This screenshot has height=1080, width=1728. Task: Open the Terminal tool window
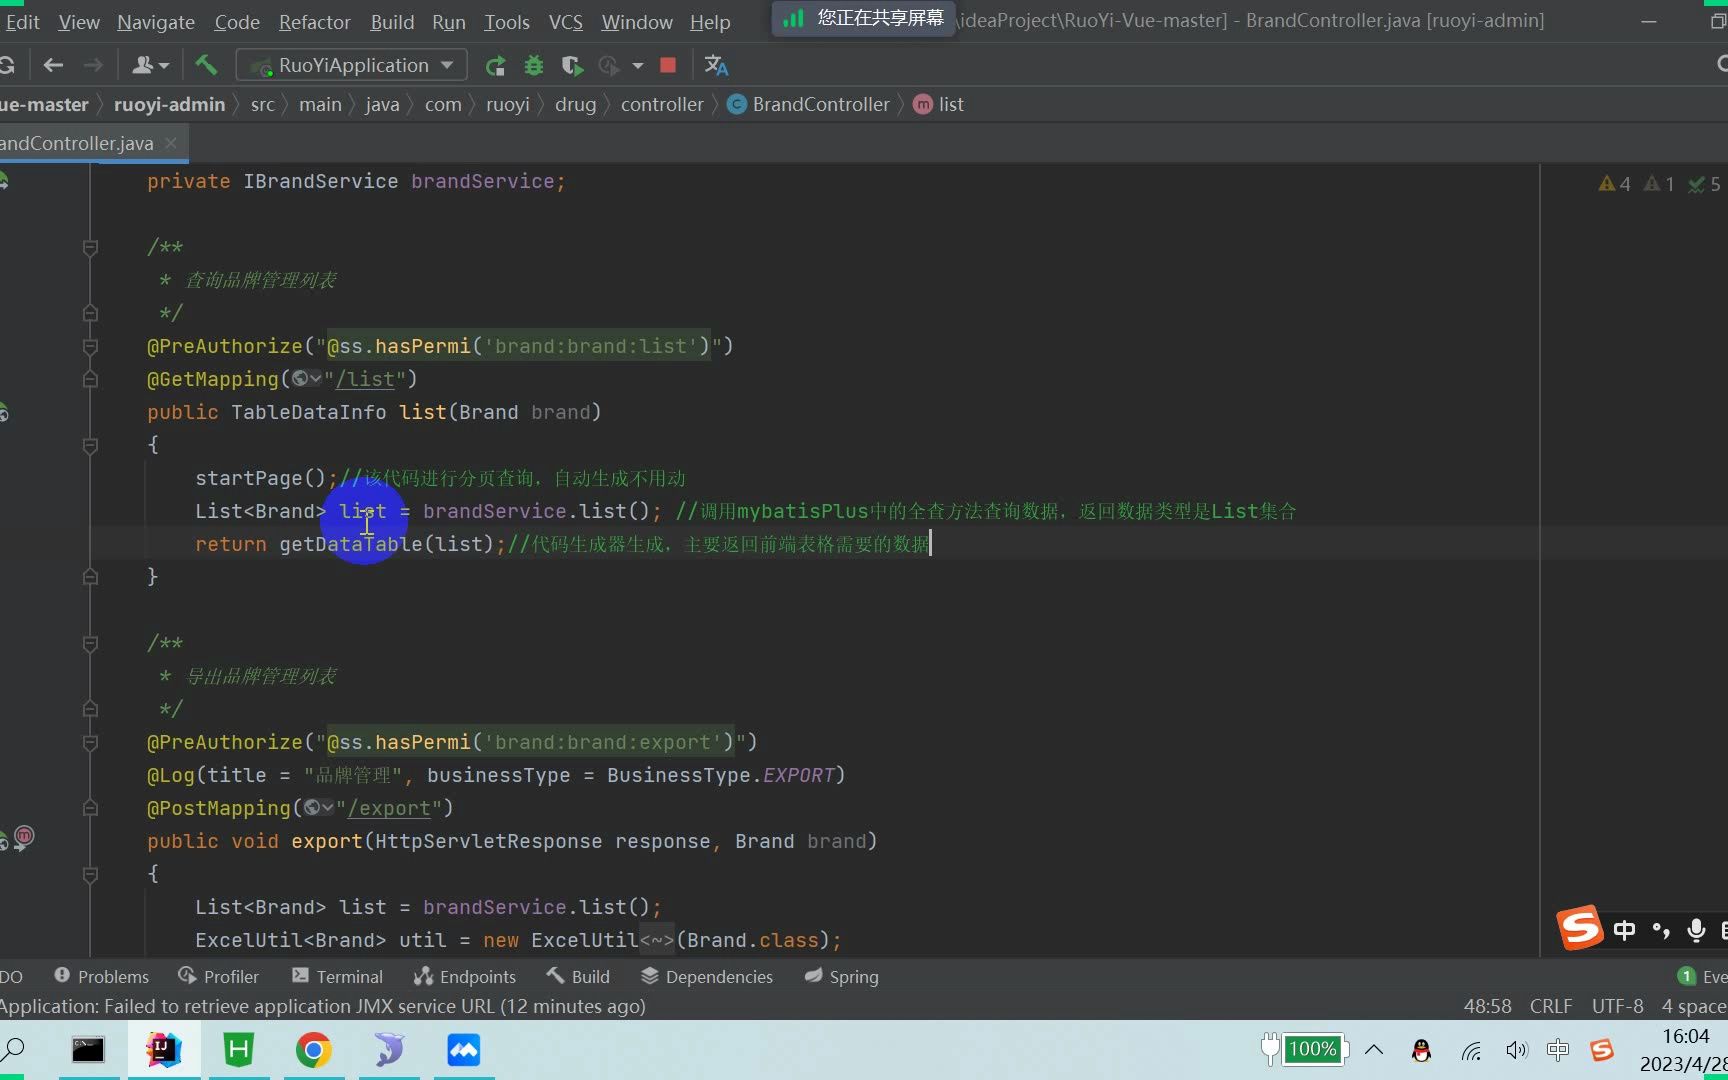[x=337, y=977]
